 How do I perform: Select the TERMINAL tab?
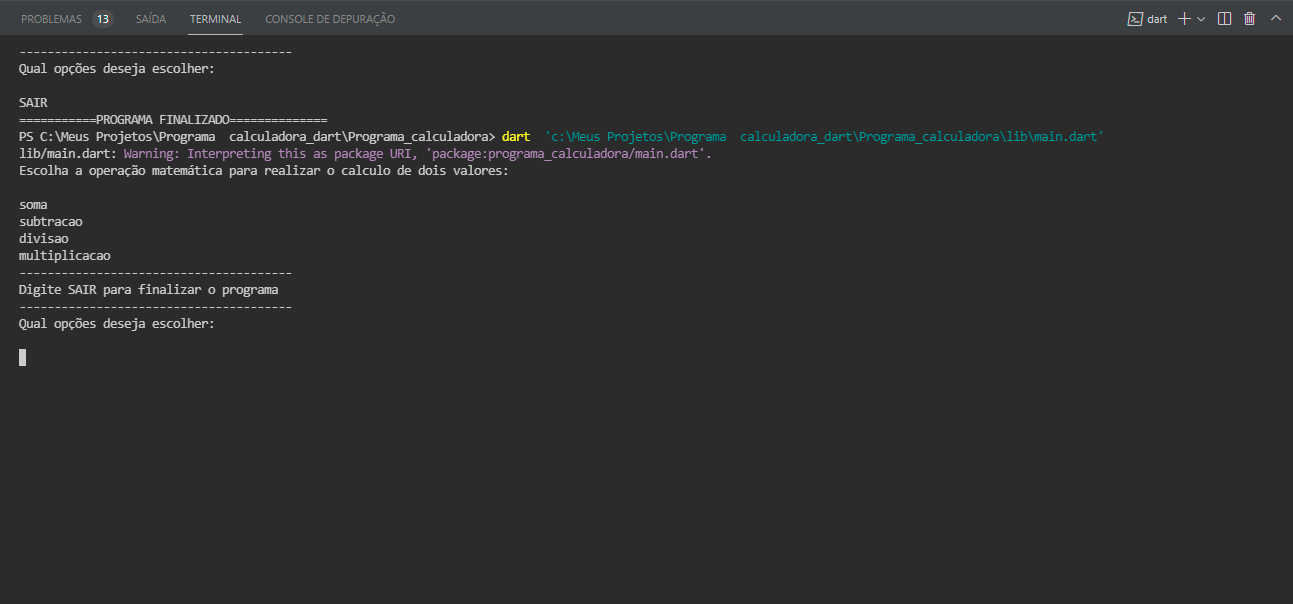tap(215, 19)
